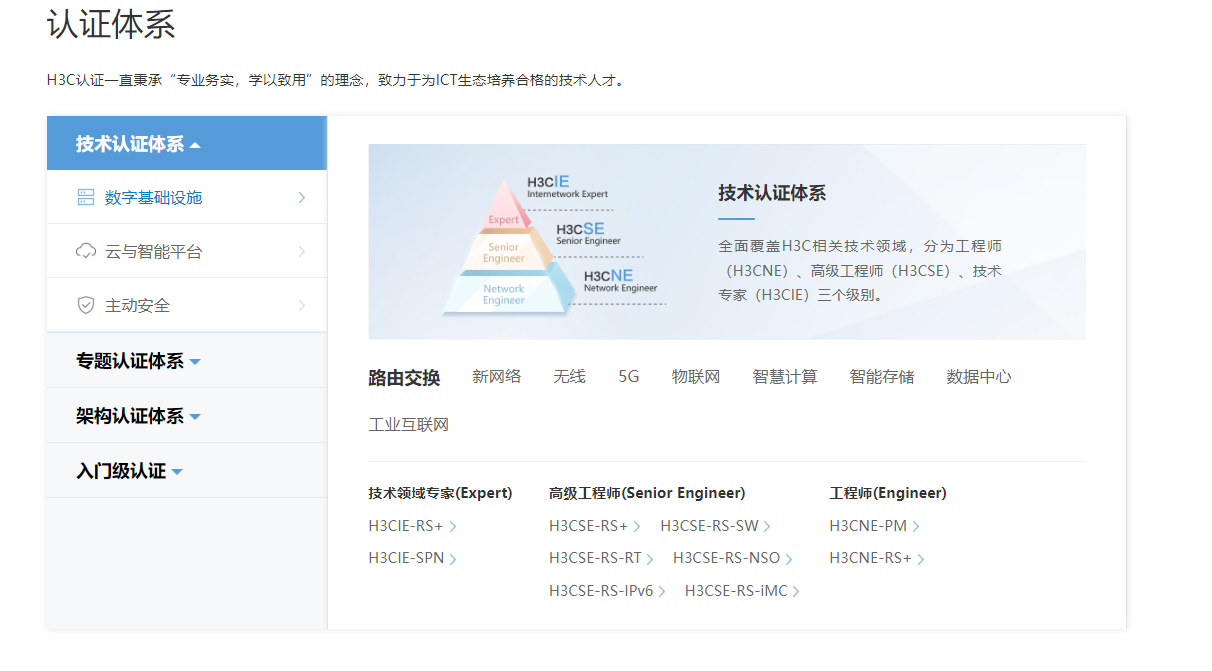Open the 数字基础设施 chevron arrow
This screenshot has height=671, width=1212.
click(301, 198)
